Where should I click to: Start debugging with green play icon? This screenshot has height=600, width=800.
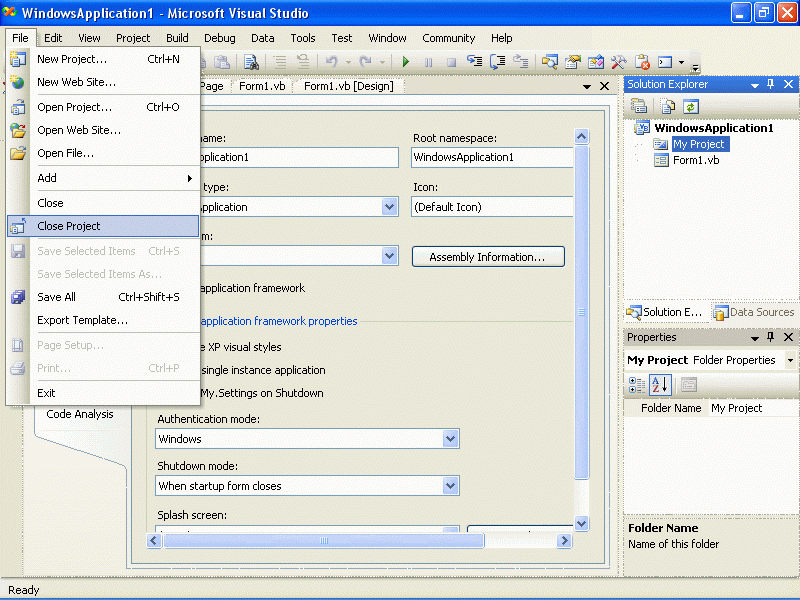[406, 62]
